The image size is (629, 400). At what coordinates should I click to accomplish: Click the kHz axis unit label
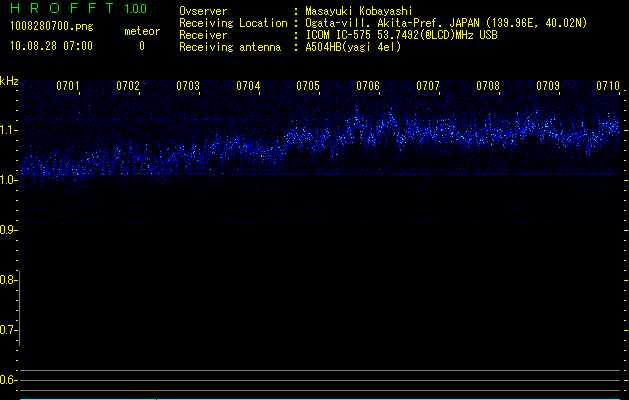[9, 80]
